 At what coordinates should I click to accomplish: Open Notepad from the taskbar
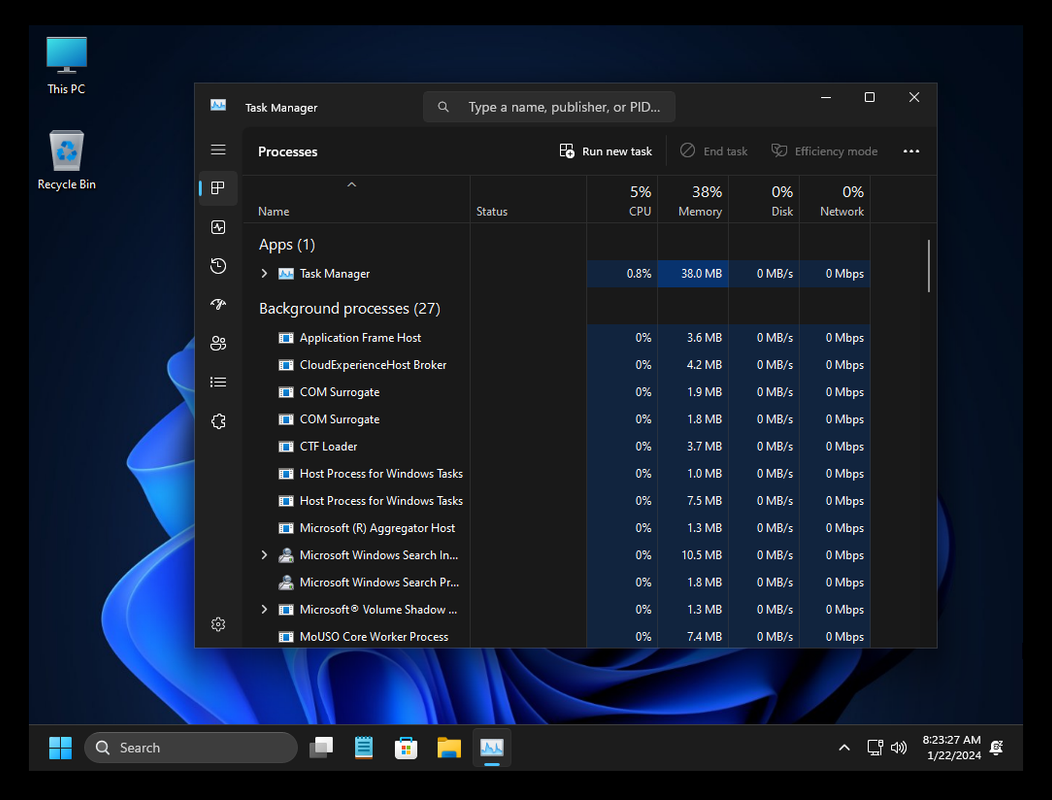coord(364,748)
